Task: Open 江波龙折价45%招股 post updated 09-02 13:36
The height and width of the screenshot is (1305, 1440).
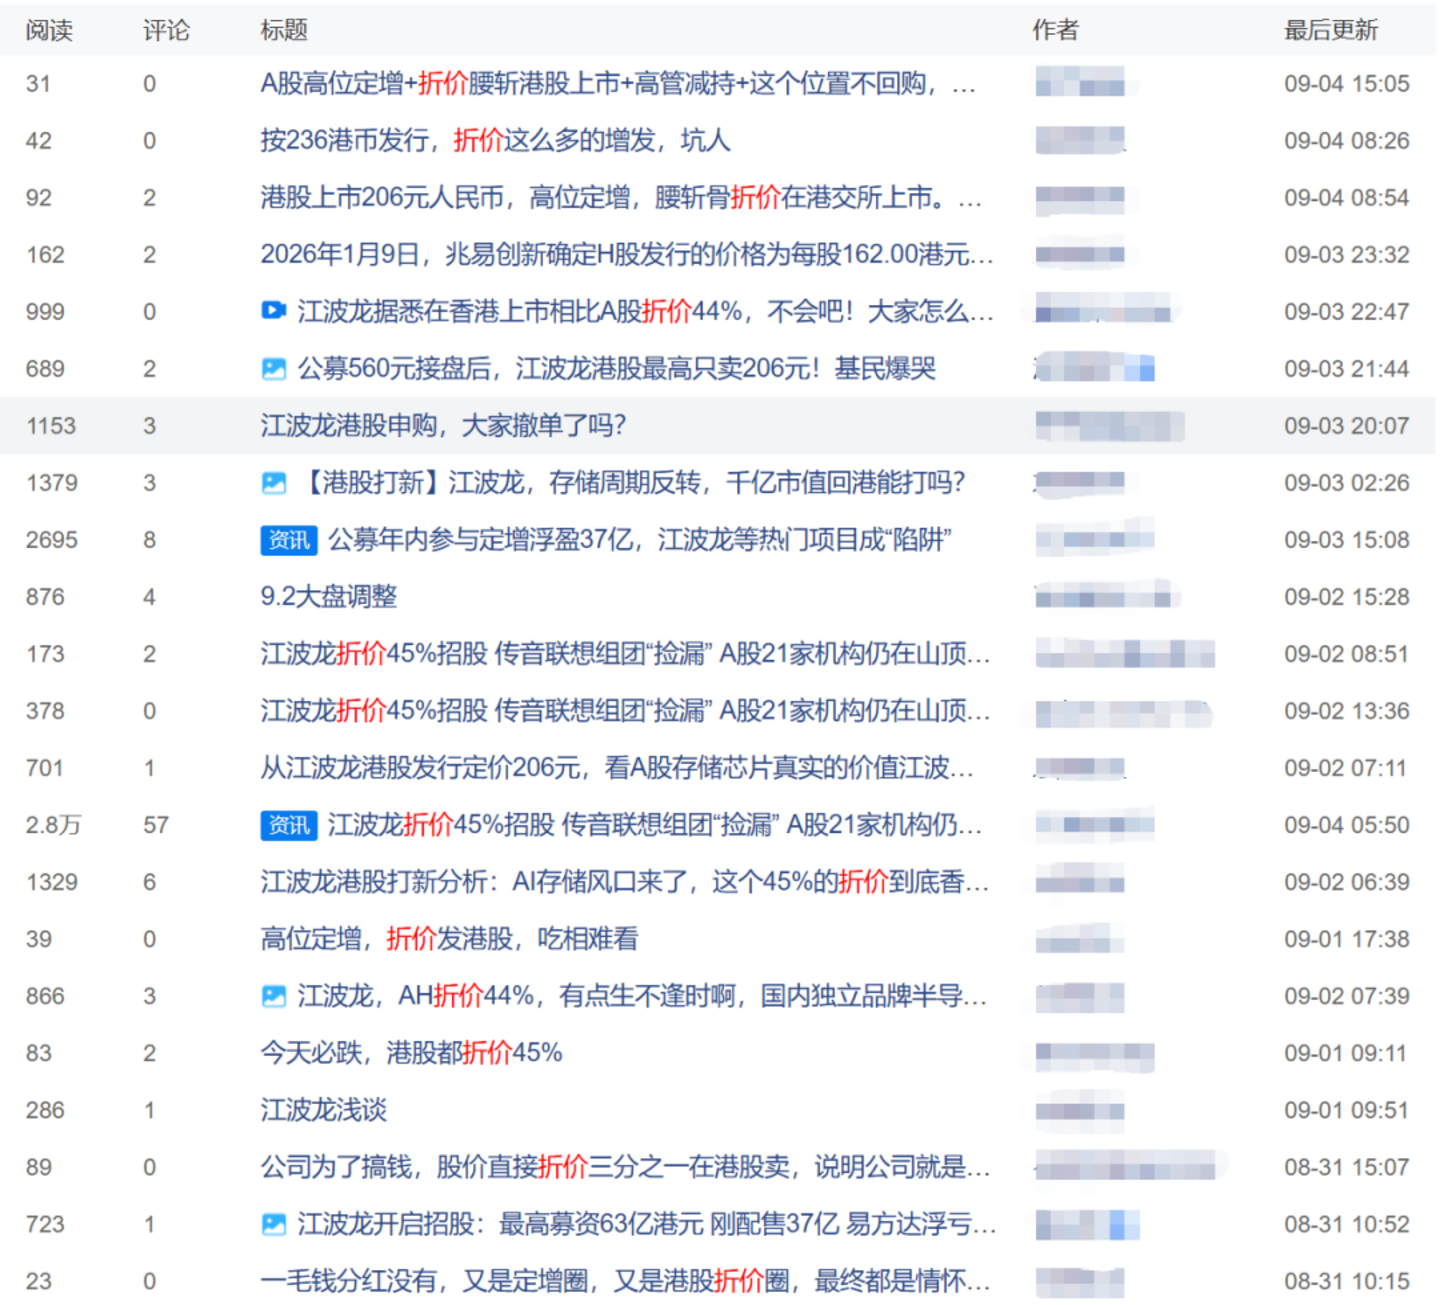Action: (625, 711)
